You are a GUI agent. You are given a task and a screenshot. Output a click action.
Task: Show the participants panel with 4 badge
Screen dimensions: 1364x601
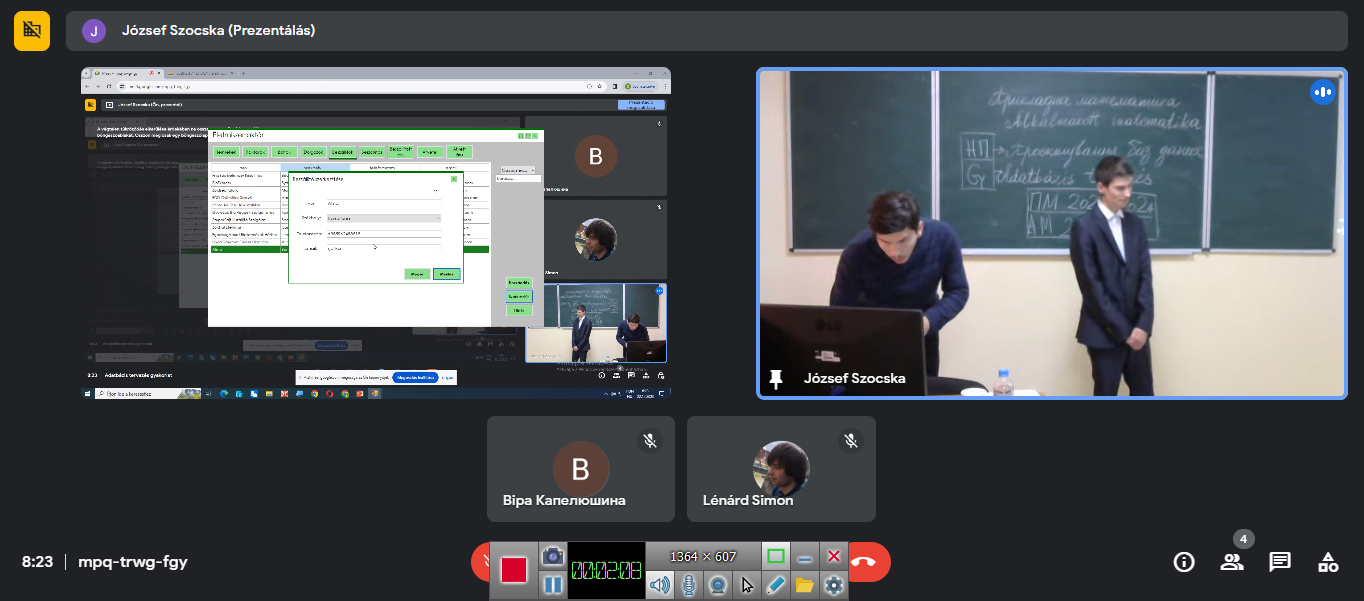coord(1232,562)
